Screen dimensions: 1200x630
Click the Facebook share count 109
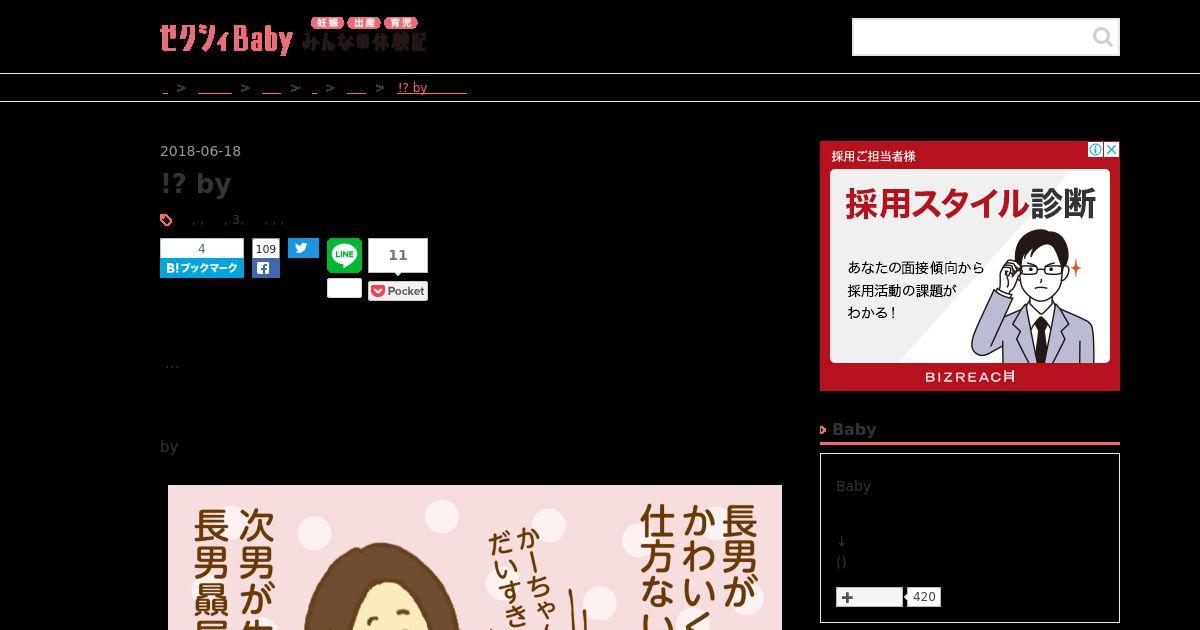click(x=265, y=249)
